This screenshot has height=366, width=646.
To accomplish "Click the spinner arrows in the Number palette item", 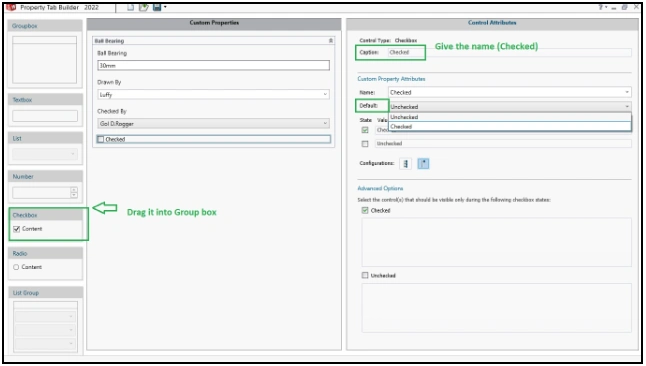I will click(74, 192).
